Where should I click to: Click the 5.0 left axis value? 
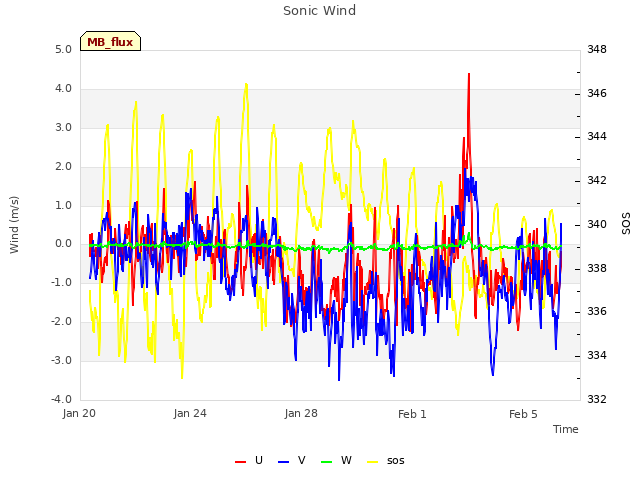[63, 49]
